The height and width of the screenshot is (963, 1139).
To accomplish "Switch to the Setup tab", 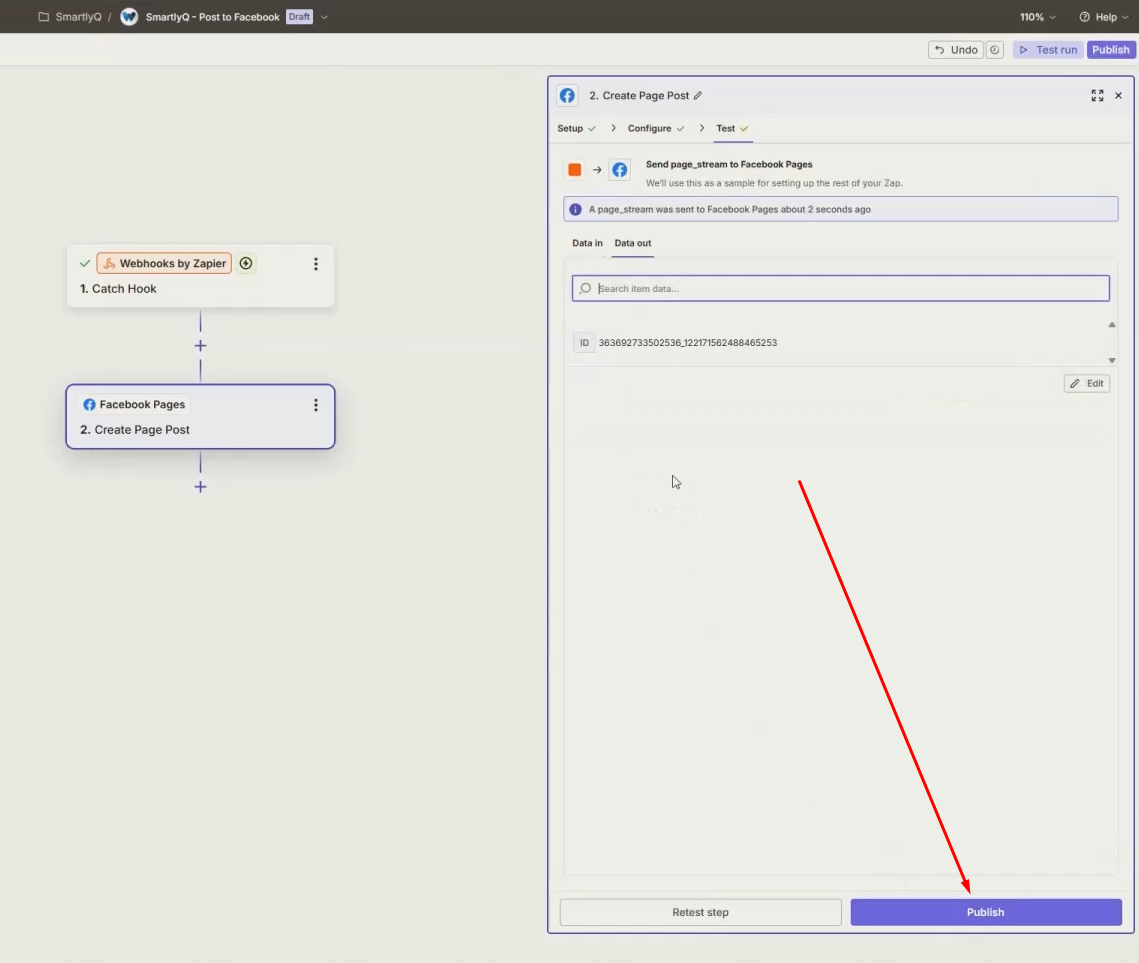I will point(577,129).
